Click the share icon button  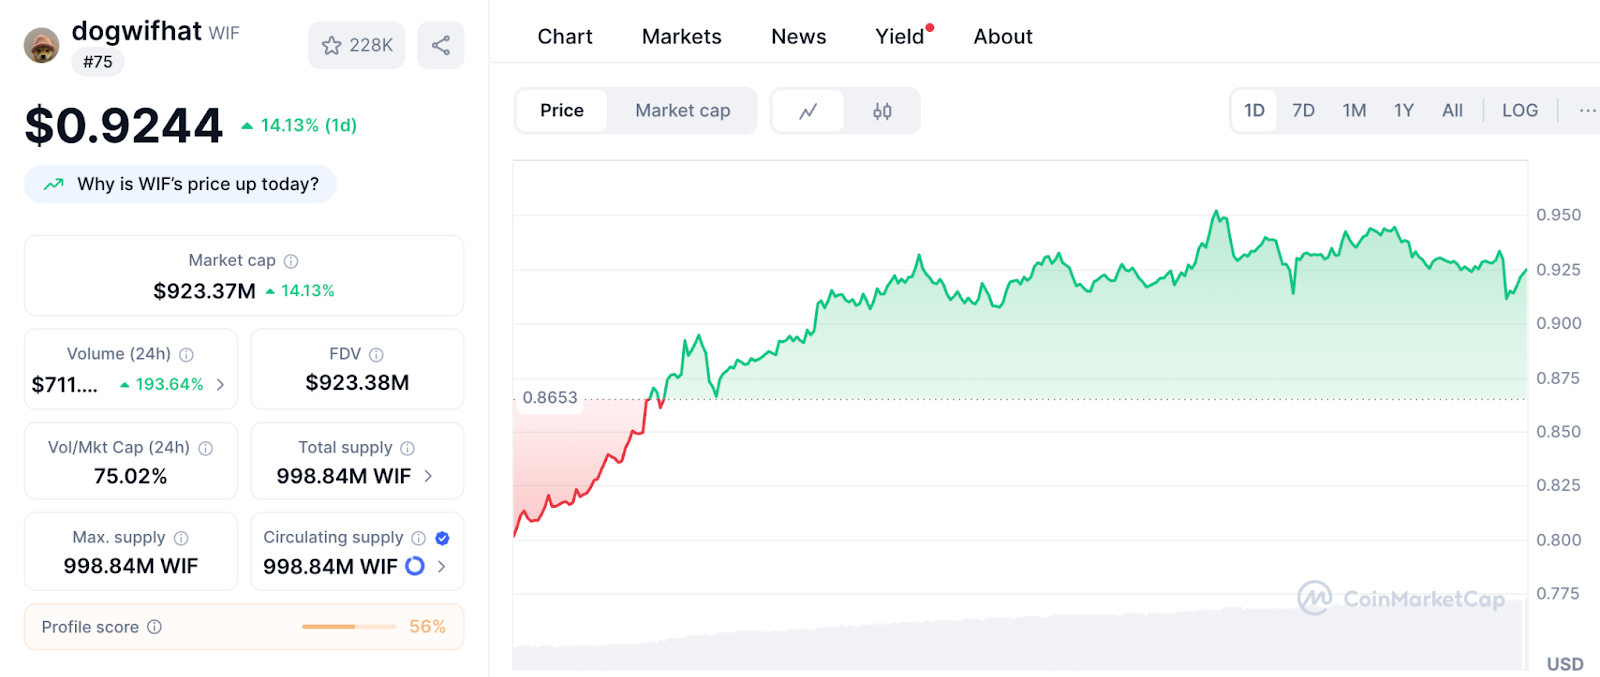click(441, 45)
